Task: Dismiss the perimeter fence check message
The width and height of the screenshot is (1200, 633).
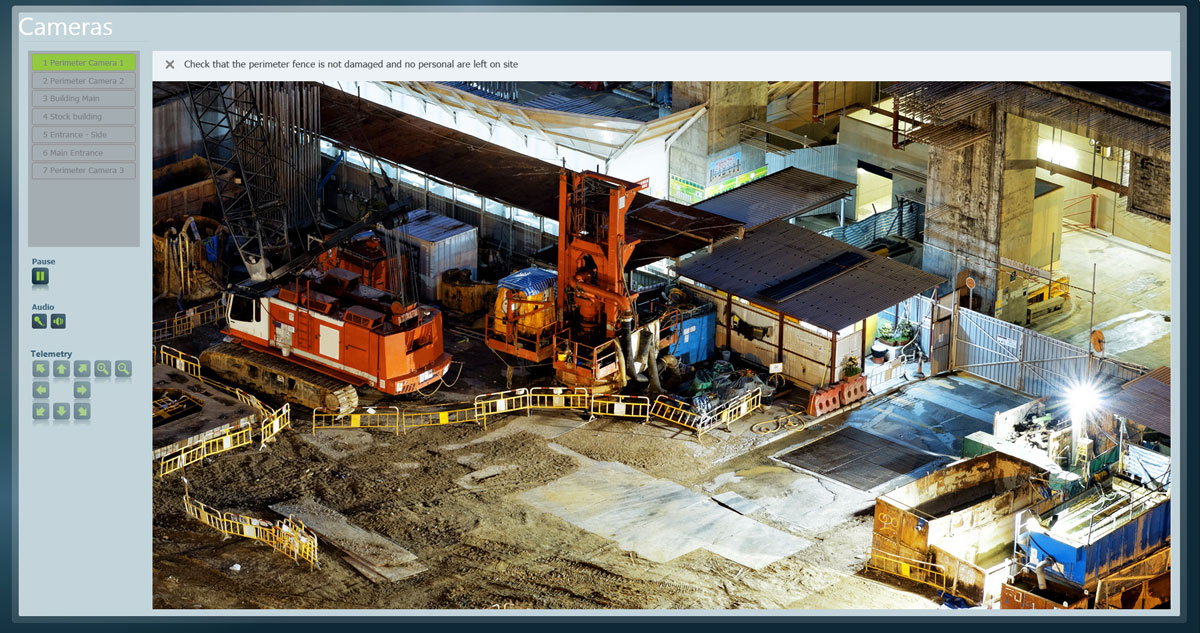Action: [x=170, y=65]
